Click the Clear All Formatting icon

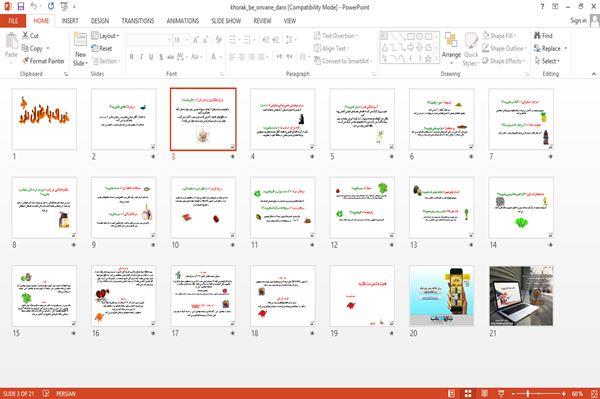tap(218, 40)
